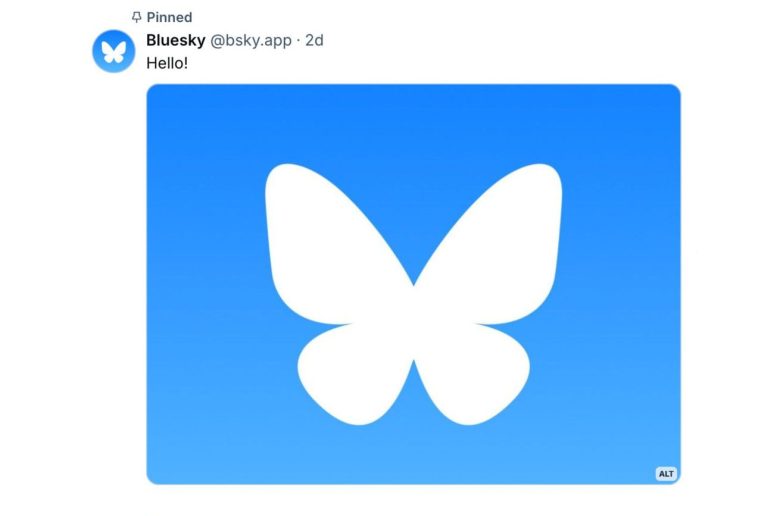Image resolution: width=780 pixels, height=516 pixels.
Task: Open the Bluesky profile avatar
Action: click(x=113, y=51)
